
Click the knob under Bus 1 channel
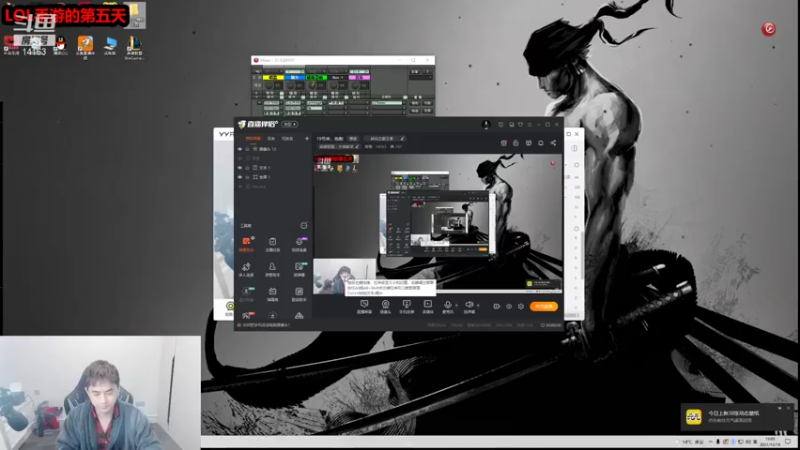[x=334, y=86]
